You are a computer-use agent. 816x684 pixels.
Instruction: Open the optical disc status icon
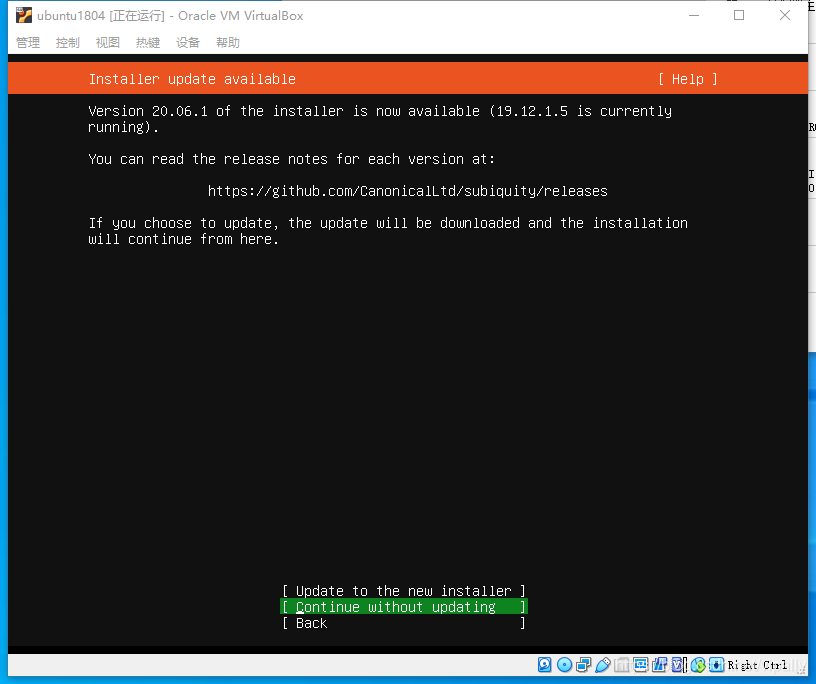point(565,665)
